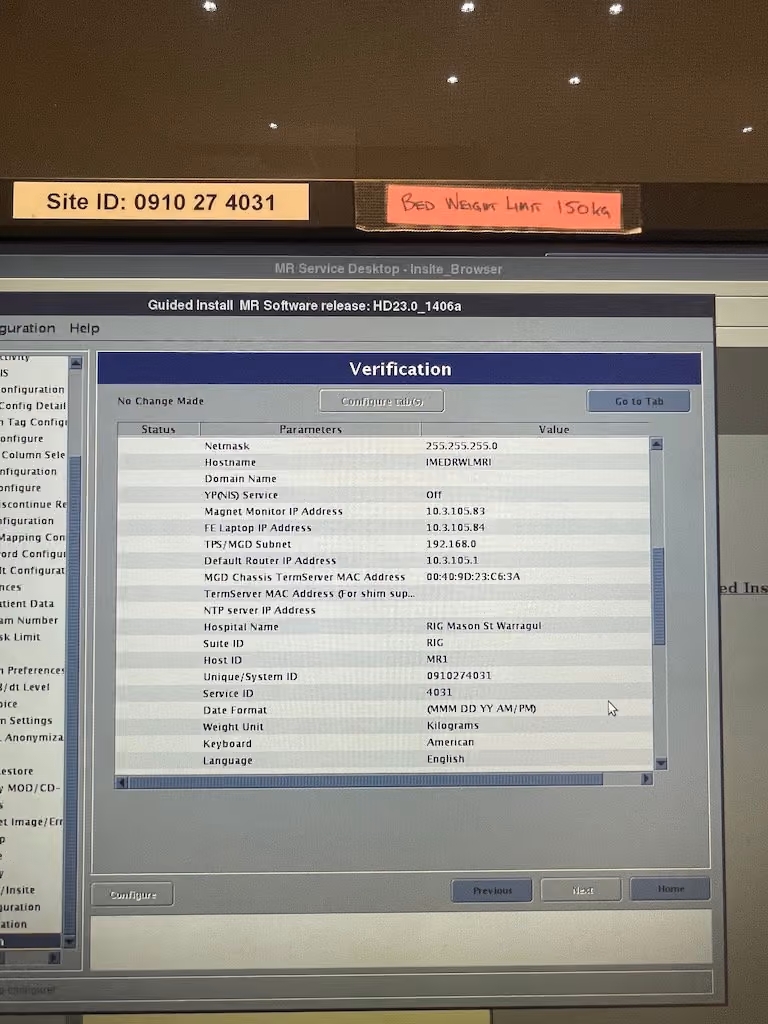The image size is (768, 1024).
Task: Select sidebar item Column Sele
Action: point(33,455)
